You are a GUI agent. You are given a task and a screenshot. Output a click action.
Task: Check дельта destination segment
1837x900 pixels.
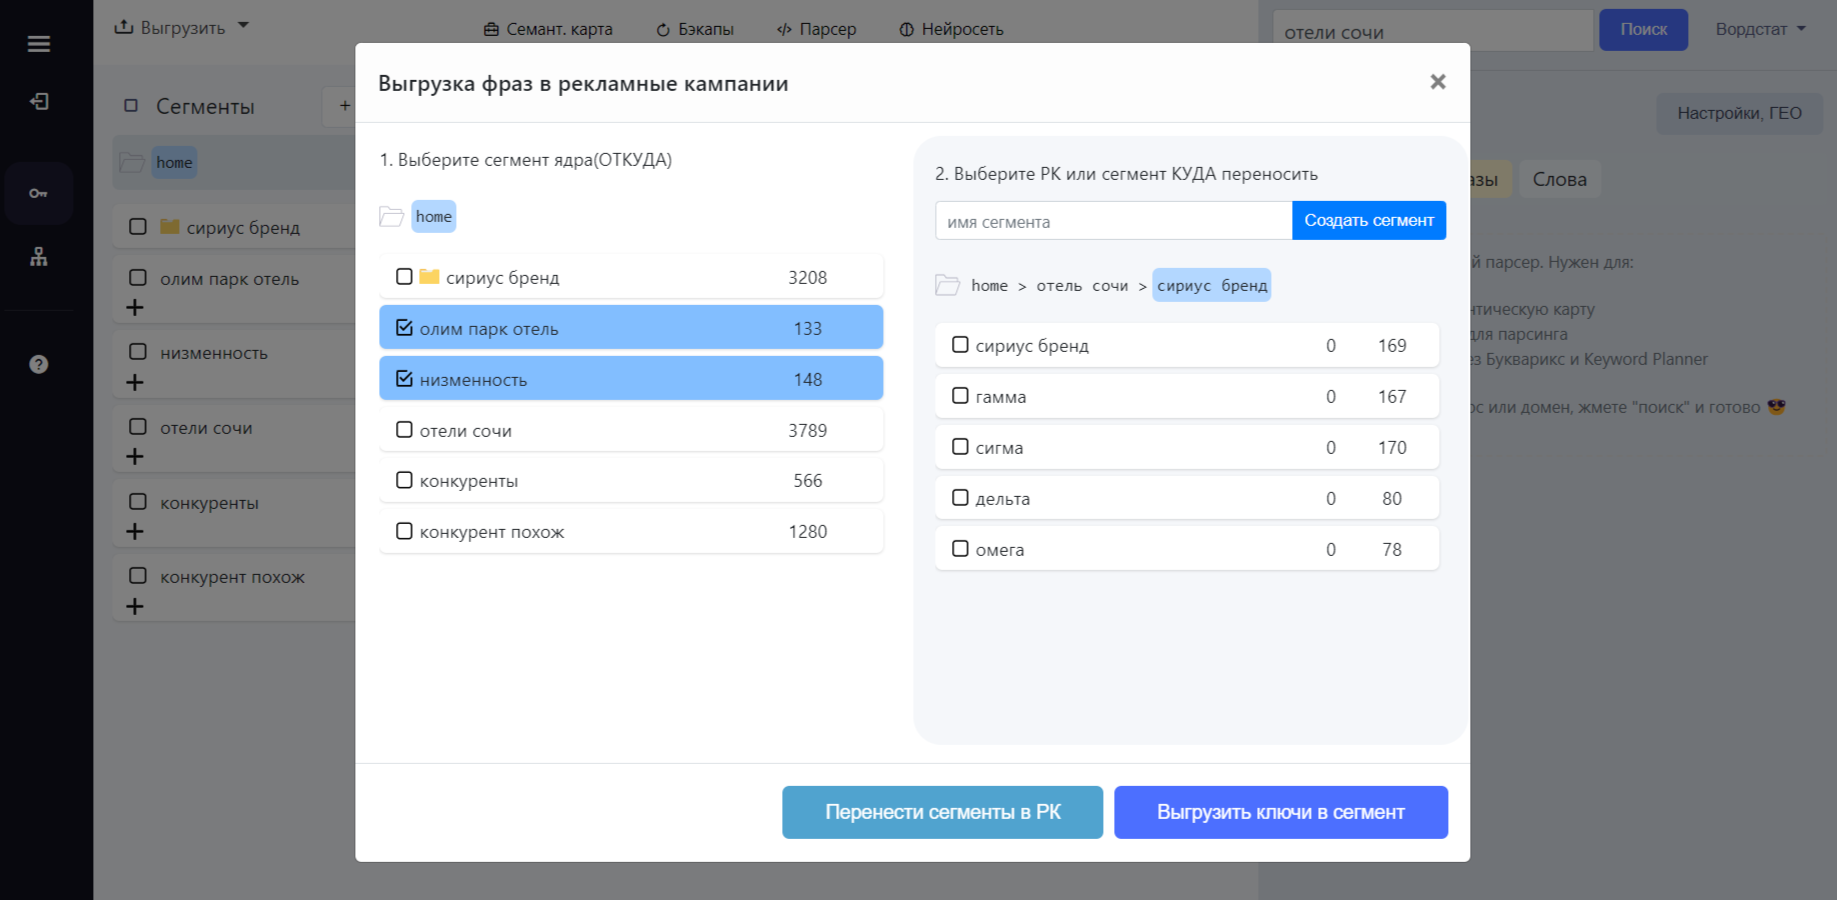[x=960, y=497]
